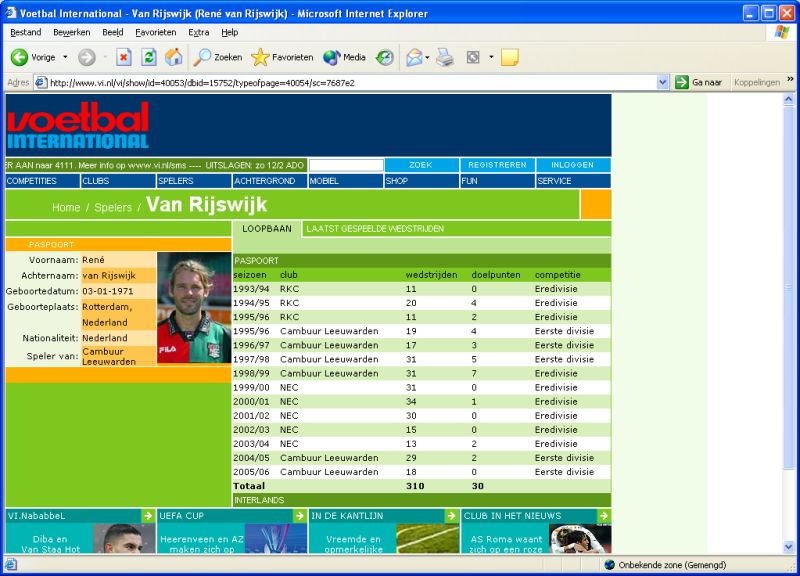Click the page icon in address bar
This screenshot has width=800, height=576.
pyautogui.click(x=41, y=82)
